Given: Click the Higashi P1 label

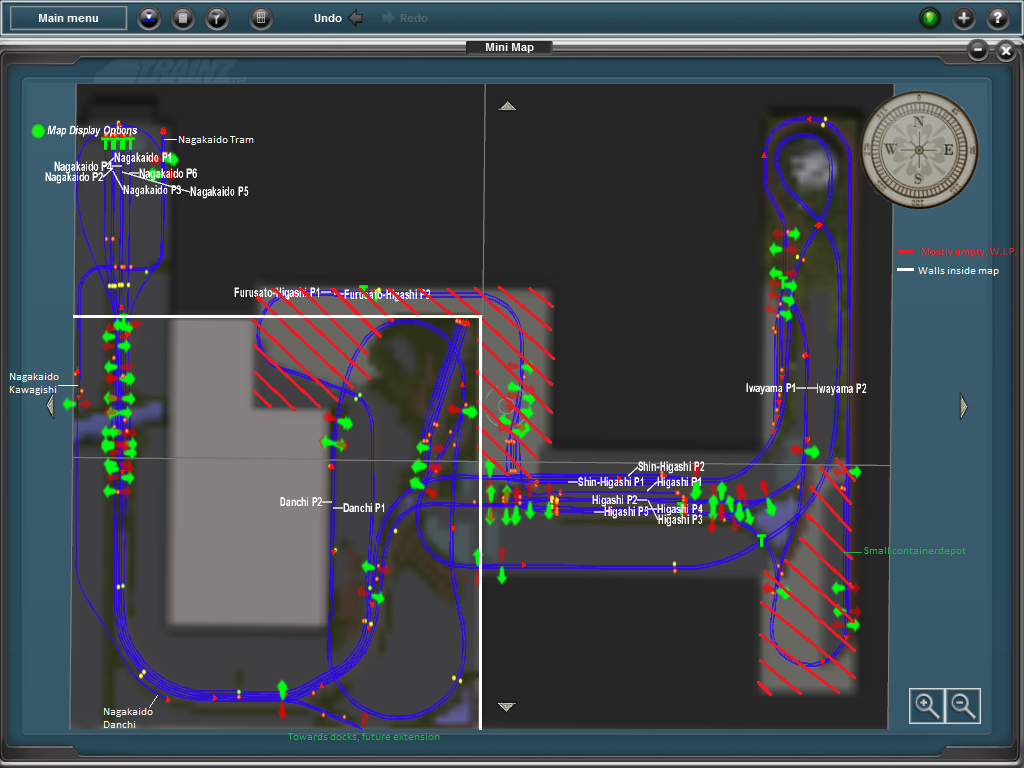Looking at the screenshot, I should pyautogui.click(x=679, y=482).
